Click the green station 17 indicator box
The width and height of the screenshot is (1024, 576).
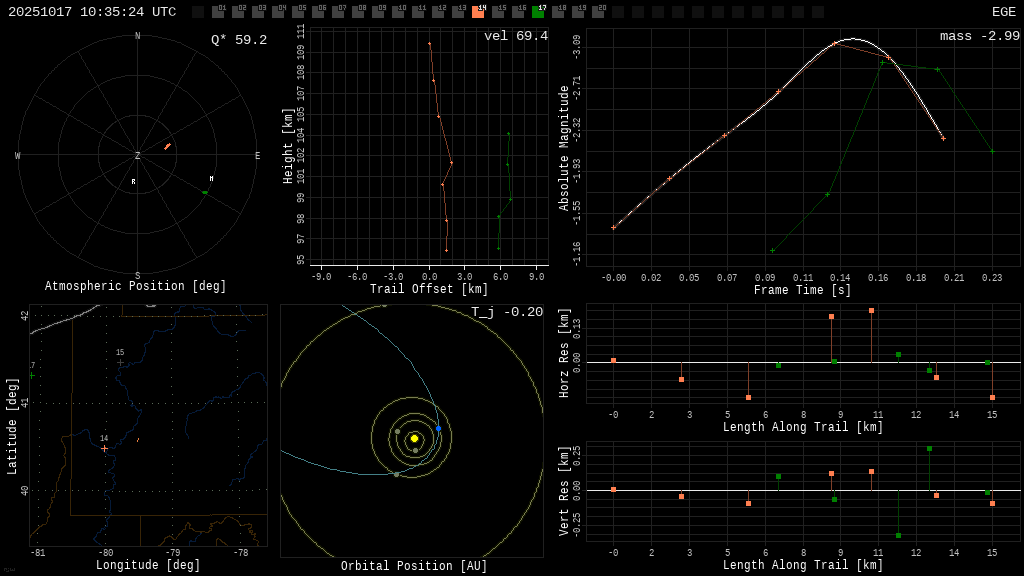pos(538,12)
